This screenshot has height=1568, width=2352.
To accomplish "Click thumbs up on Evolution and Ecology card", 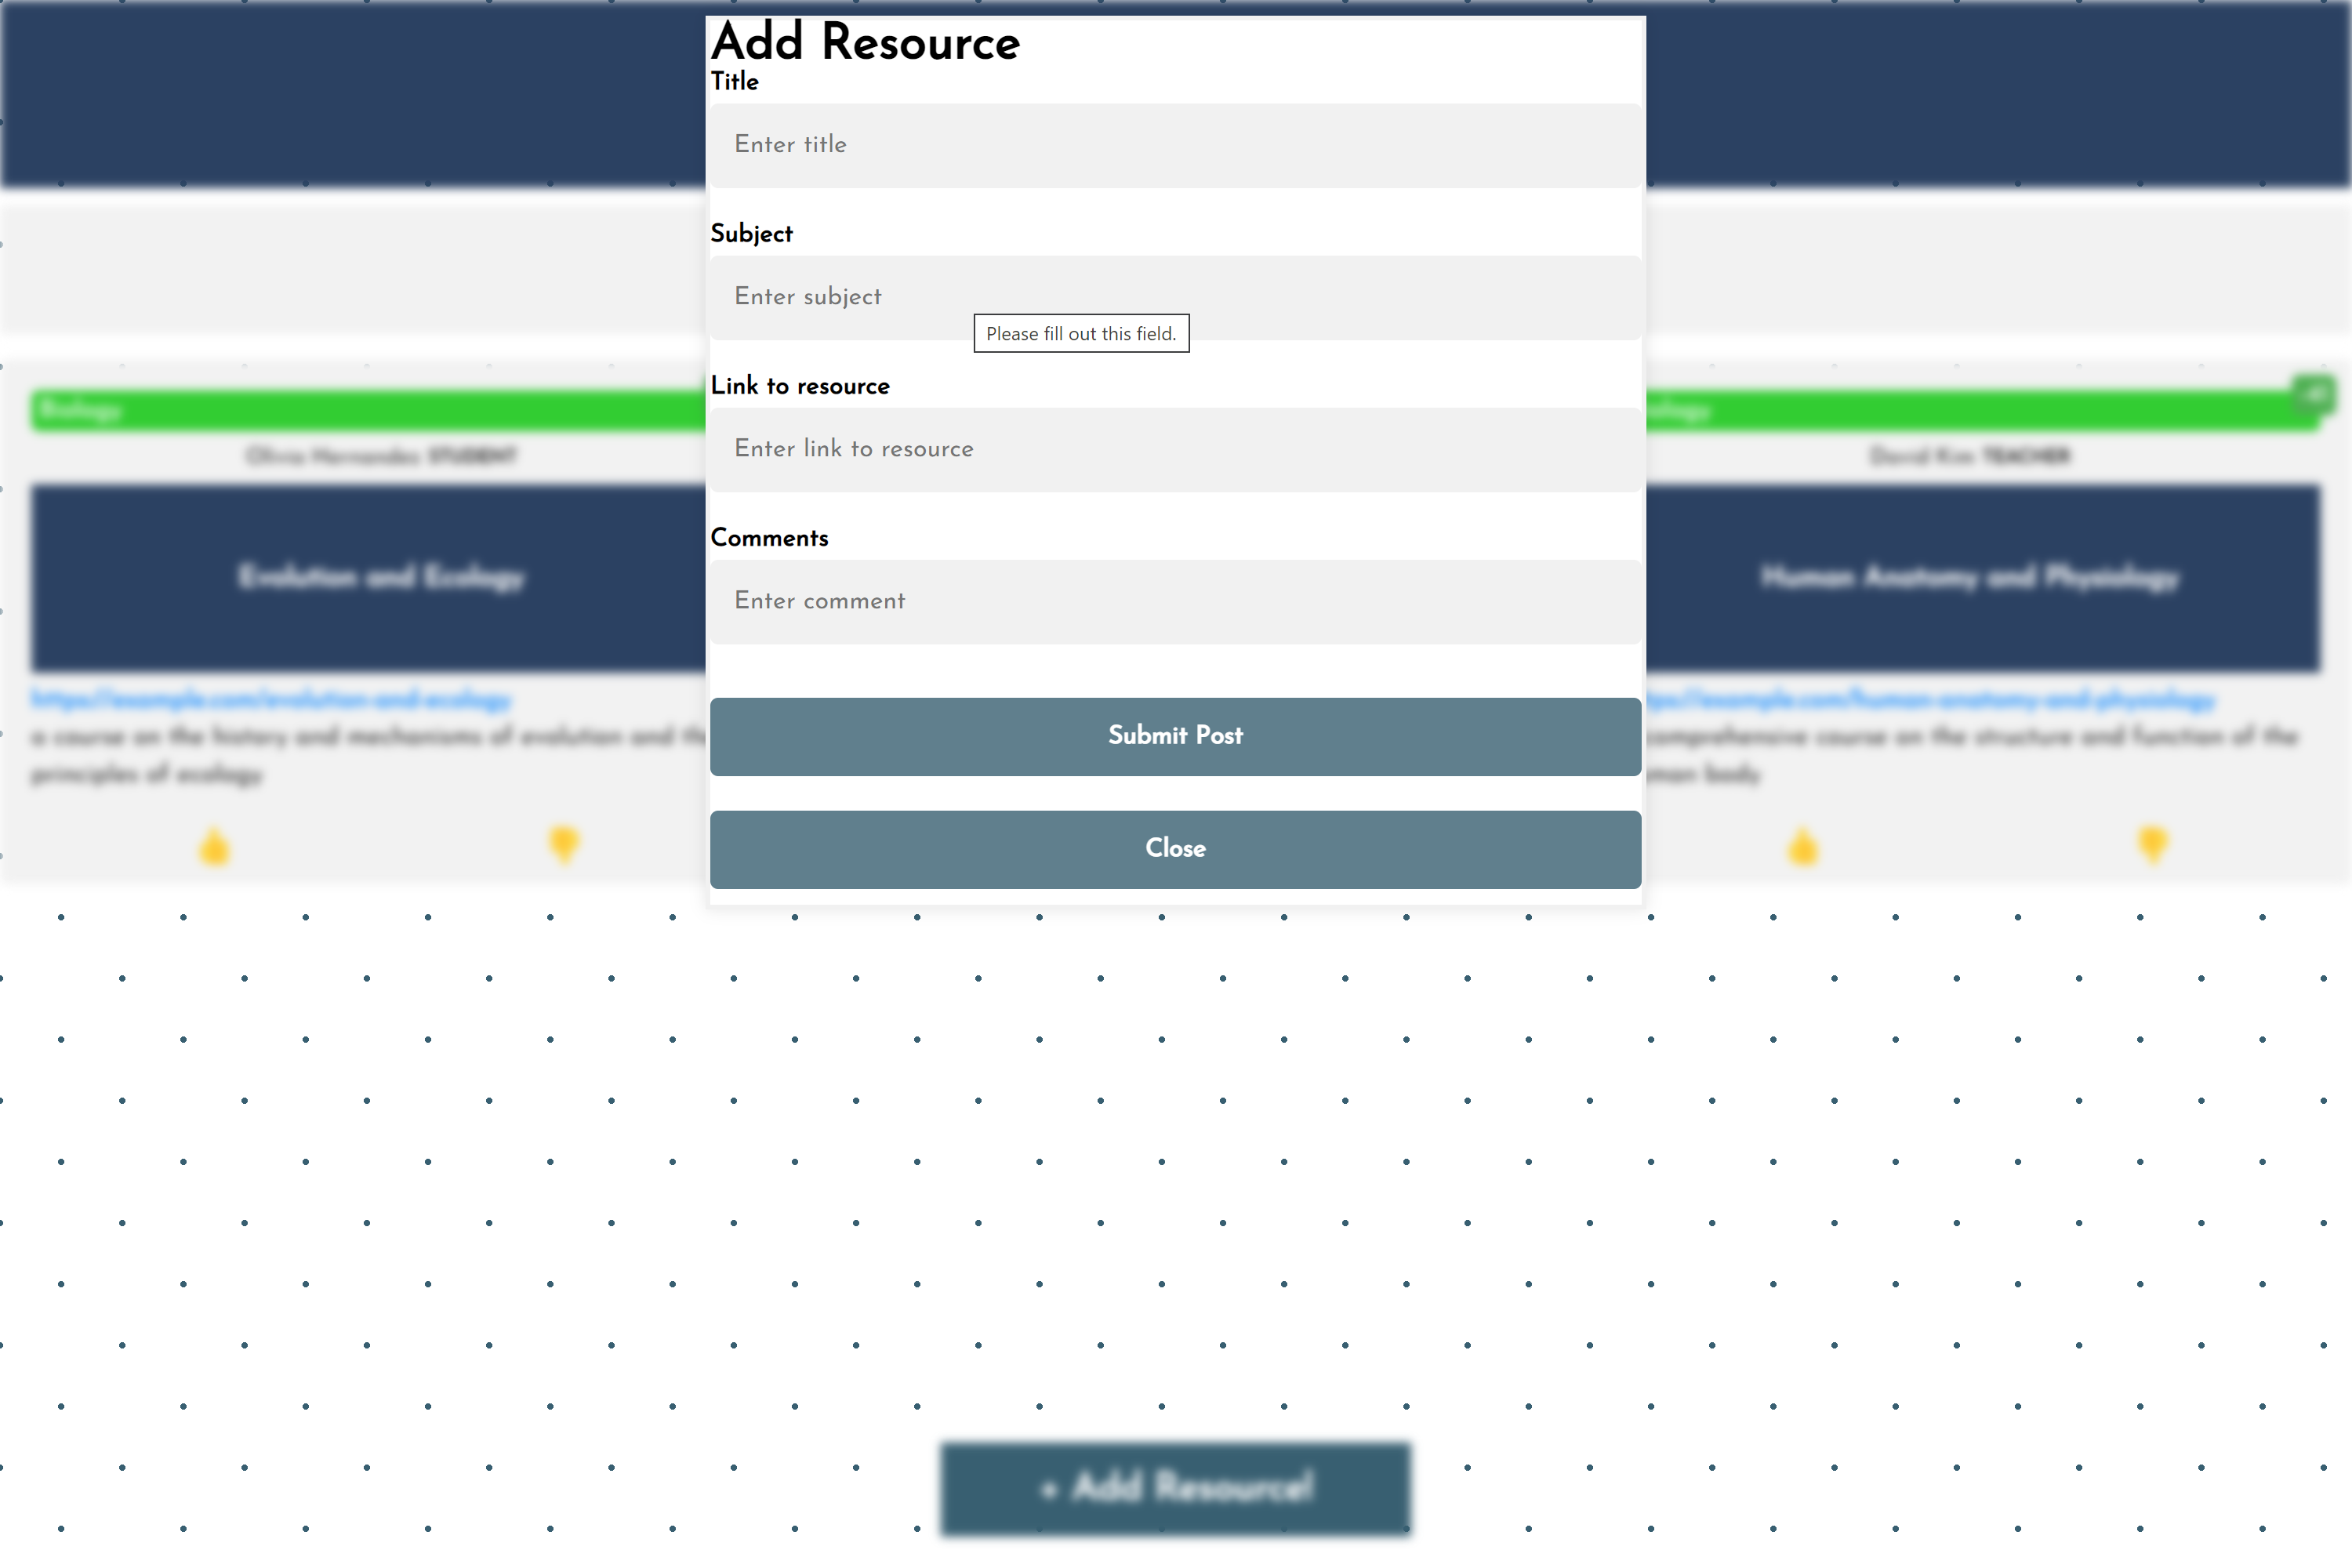I will click(214, 847).
